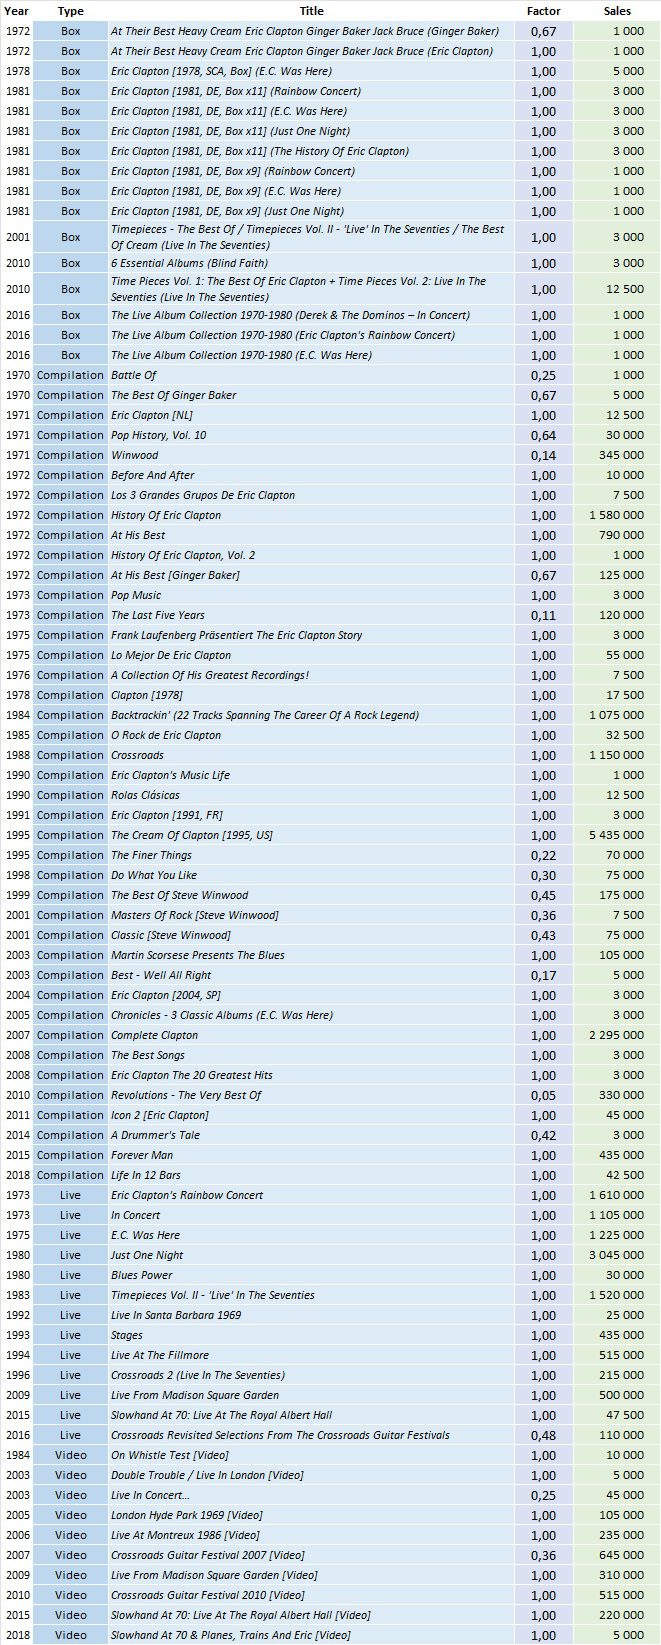Select 'The Cream Of Clapton [1995, US]'

click(x=192, y=835)
